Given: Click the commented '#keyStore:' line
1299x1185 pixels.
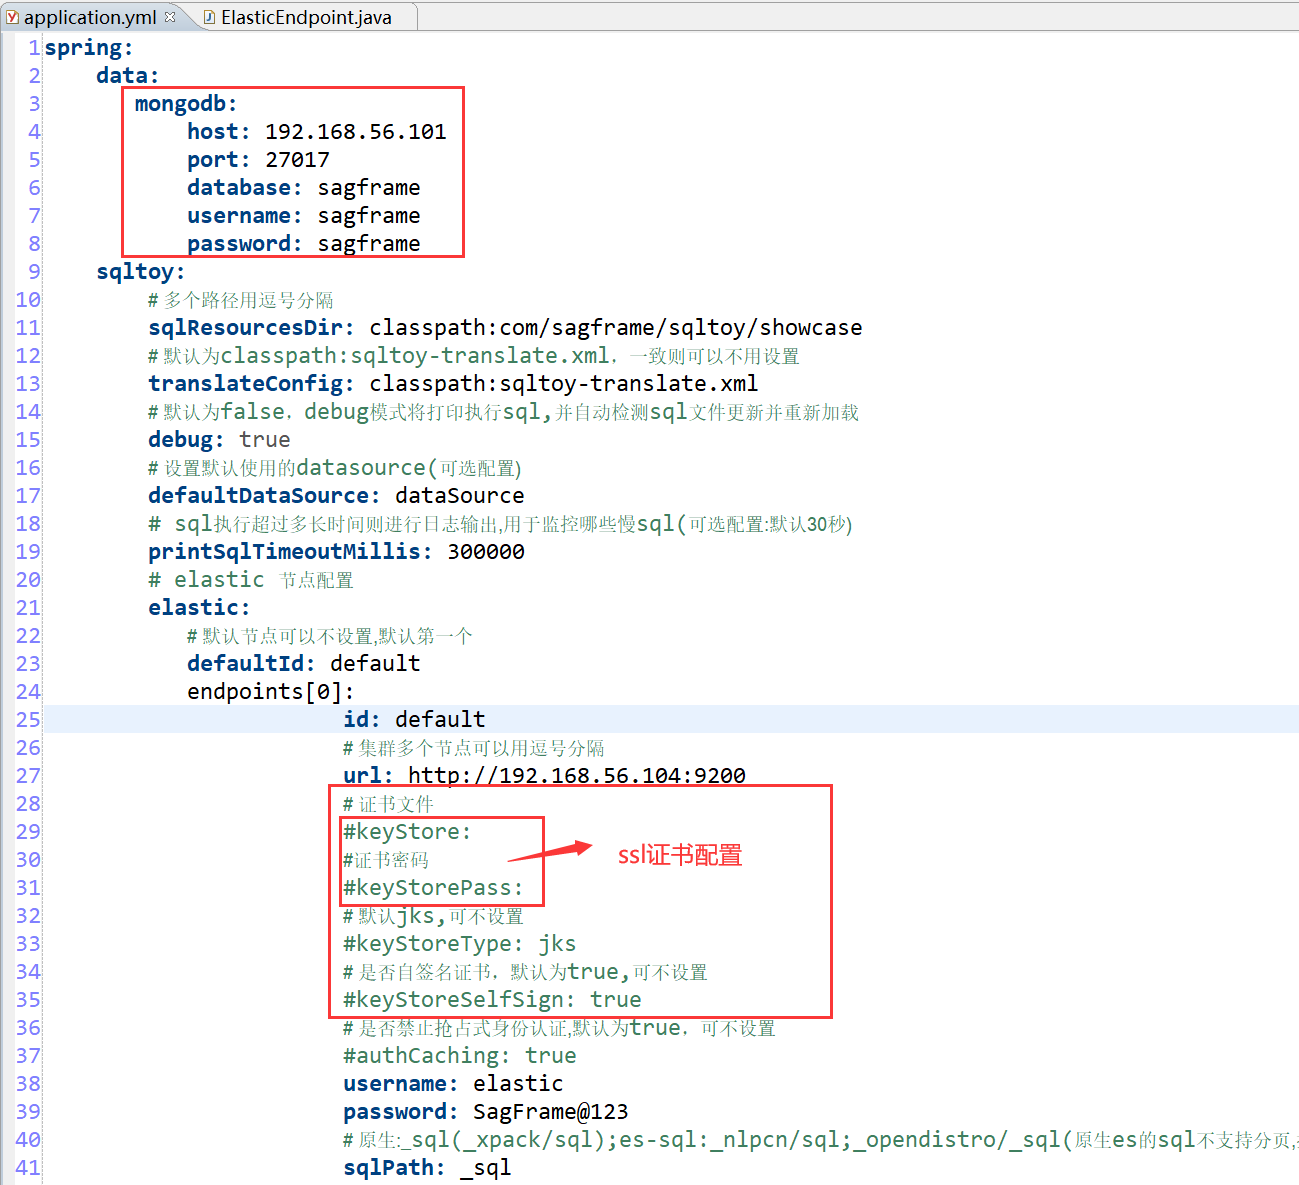Looking at the screenshot, I should [407, 832].
